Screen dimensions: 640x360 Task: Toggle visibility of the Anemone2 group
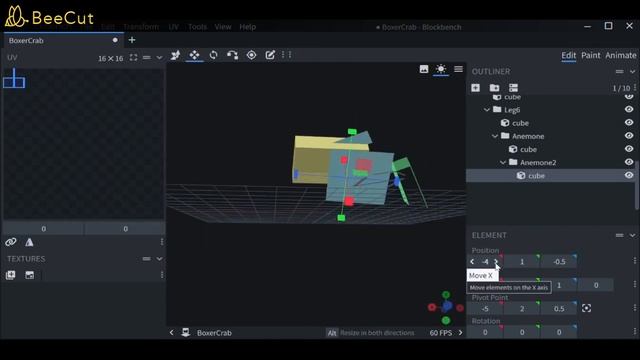point(629,162)
